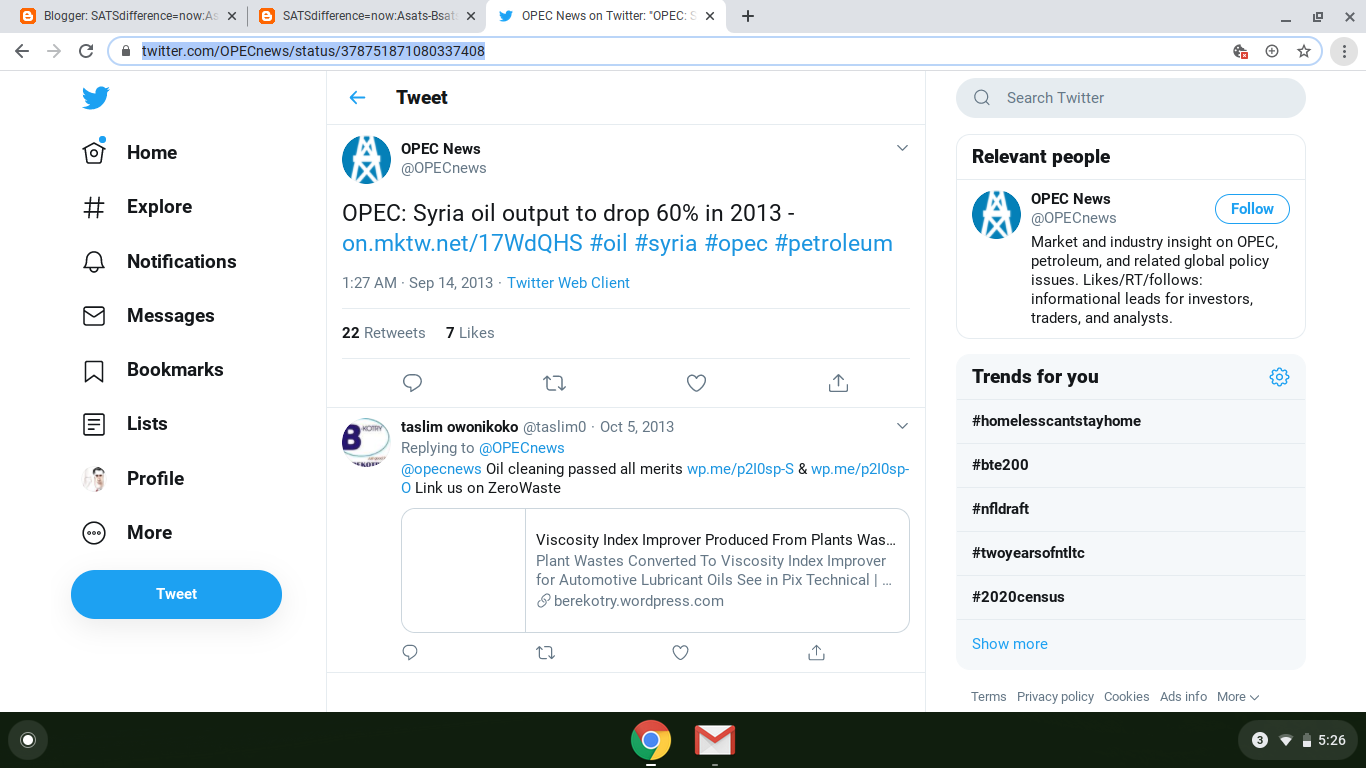The image size is (1366, 768).
Task: Go back in browser history
Action: pos(22,51)
